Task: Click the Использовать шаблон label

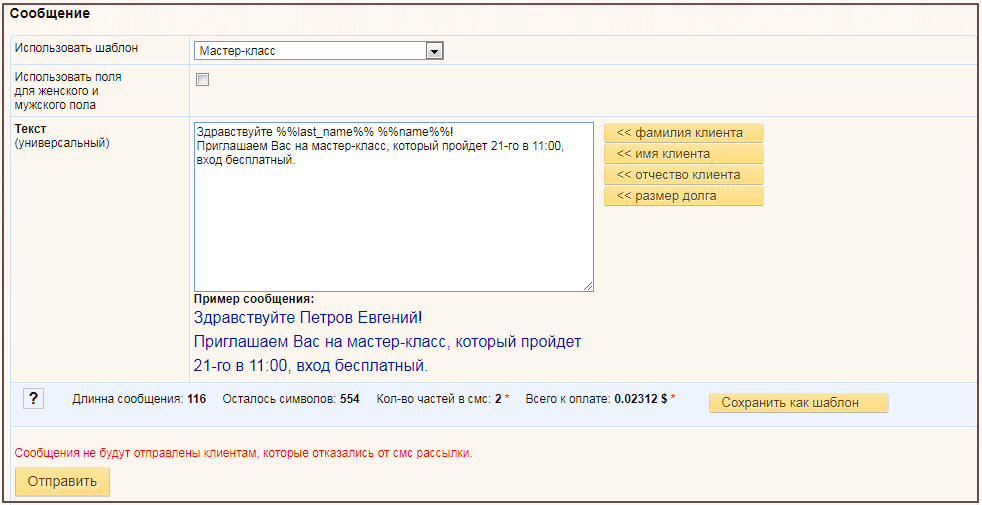Action: [x=76, y=48]
